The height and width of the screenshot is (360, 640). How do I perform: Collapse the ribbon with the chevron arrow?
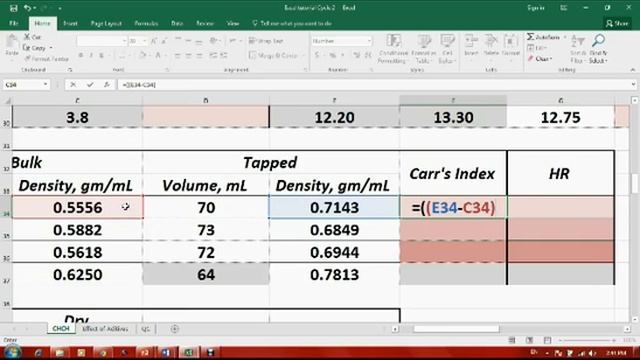[633, 70]
